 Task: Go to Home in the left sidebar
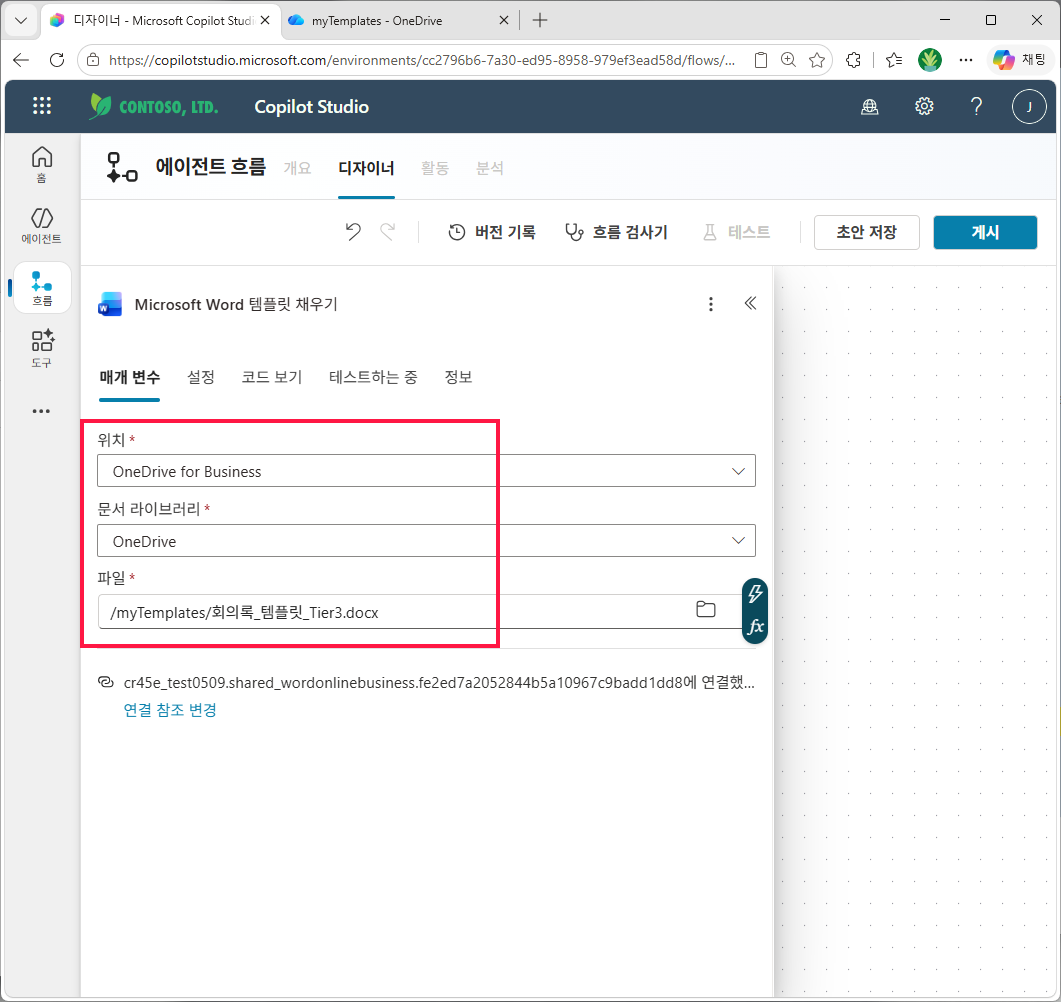pyautogui.click(x=42, y=164)
